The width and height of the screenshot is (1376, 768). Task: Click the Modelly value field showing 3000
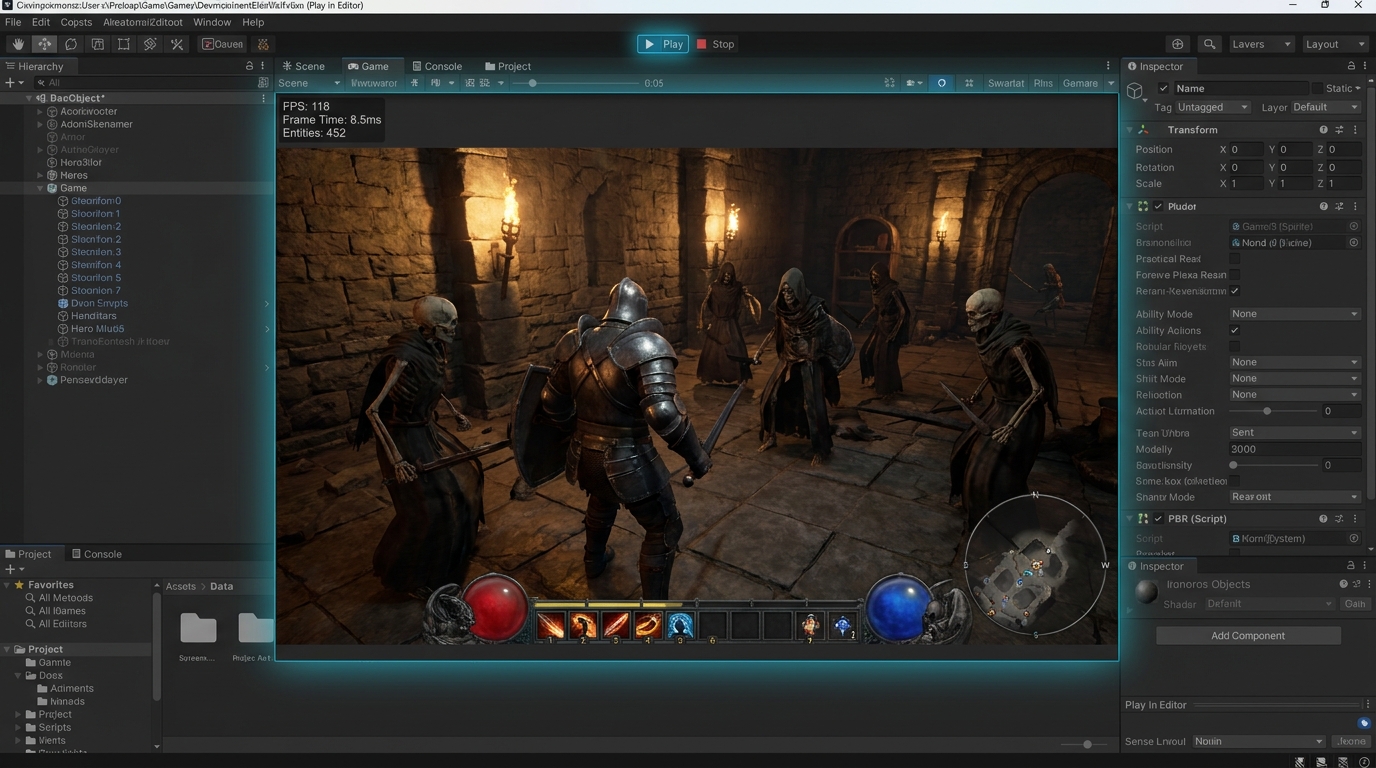[x=1295, y=449]
